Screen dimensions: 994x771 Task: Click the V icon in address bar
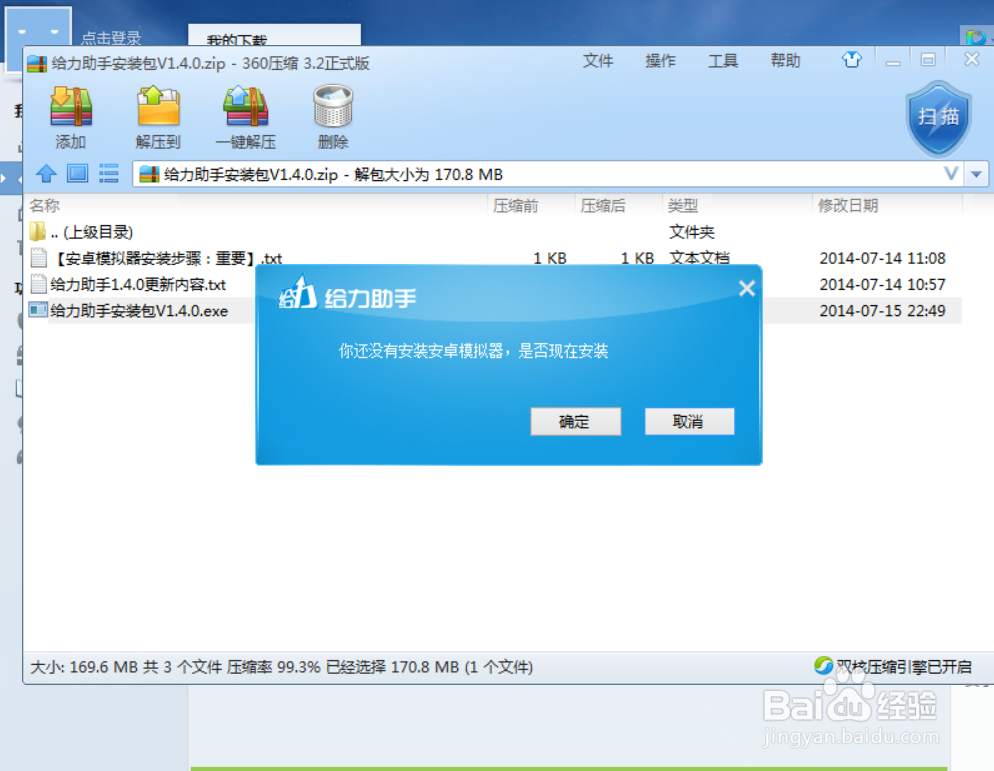(x=951, y=173)
